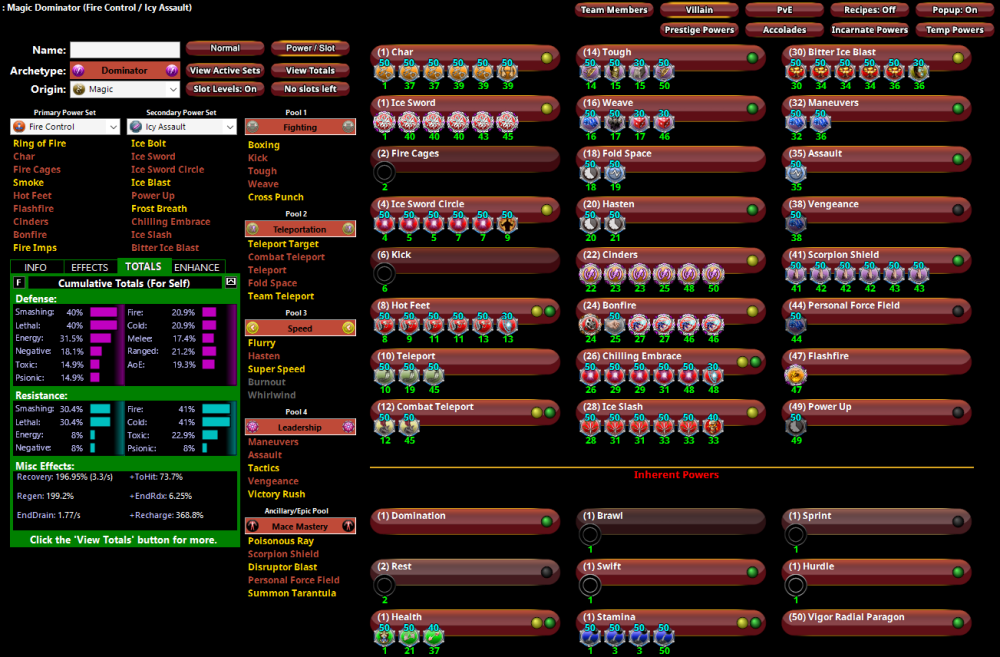Click the empty enhancement slot under Fire Cages
This screenshot has width=1000, height=657.
pos(384,173)
